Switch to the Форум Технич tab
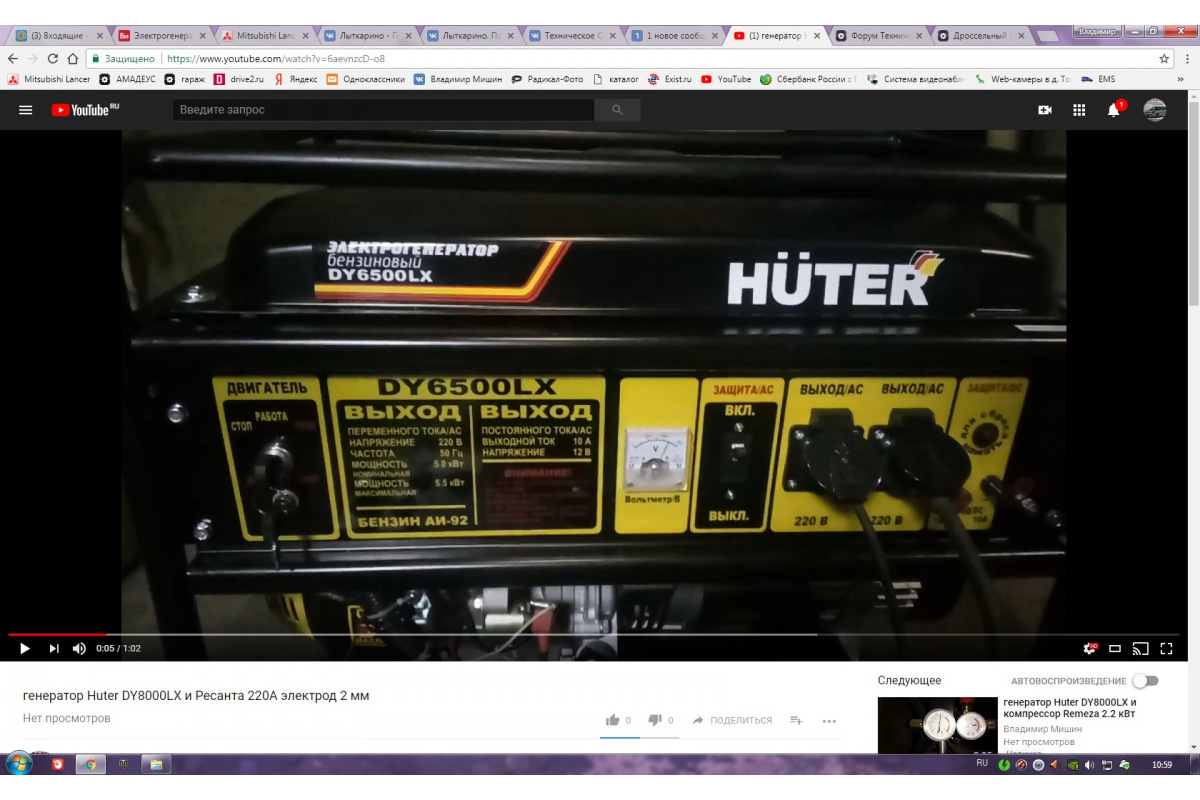This screenshot has height=800, width=1200. (879, 36)
